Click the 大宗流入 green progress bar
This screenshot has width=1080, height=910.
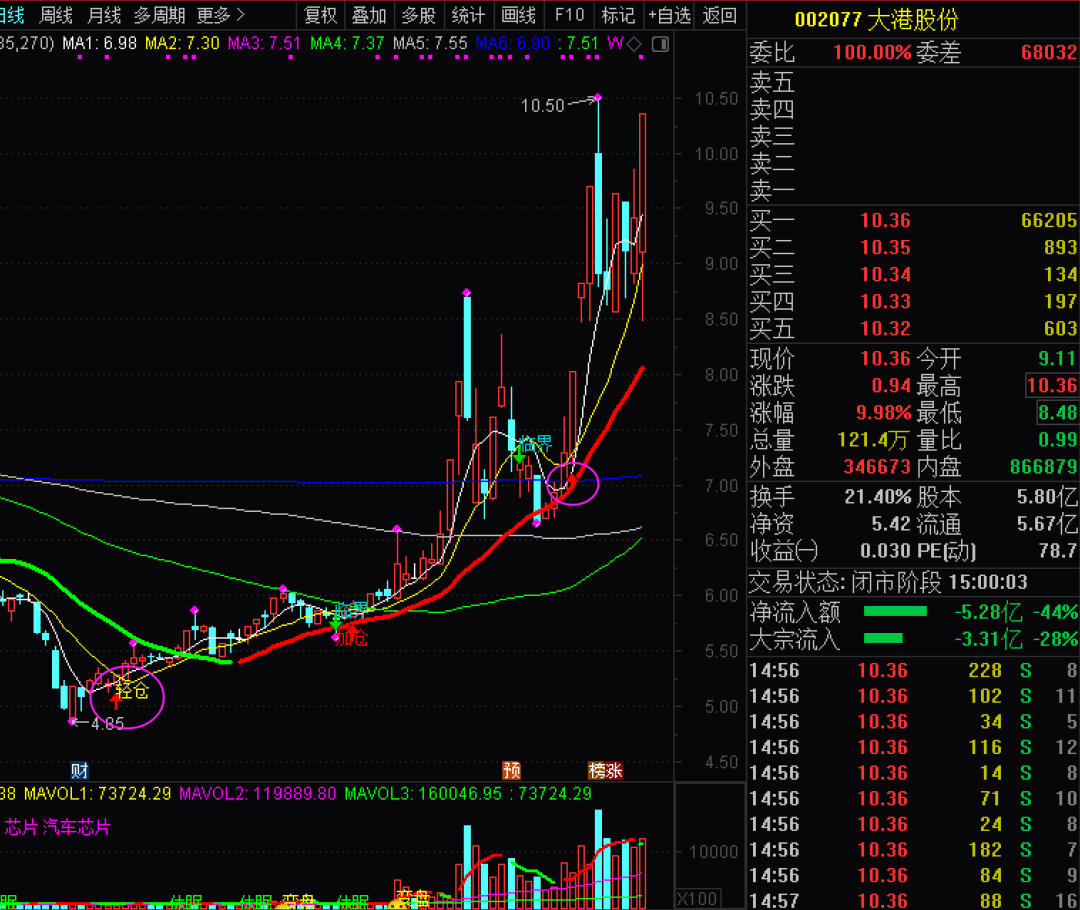[x=883, y=639]
